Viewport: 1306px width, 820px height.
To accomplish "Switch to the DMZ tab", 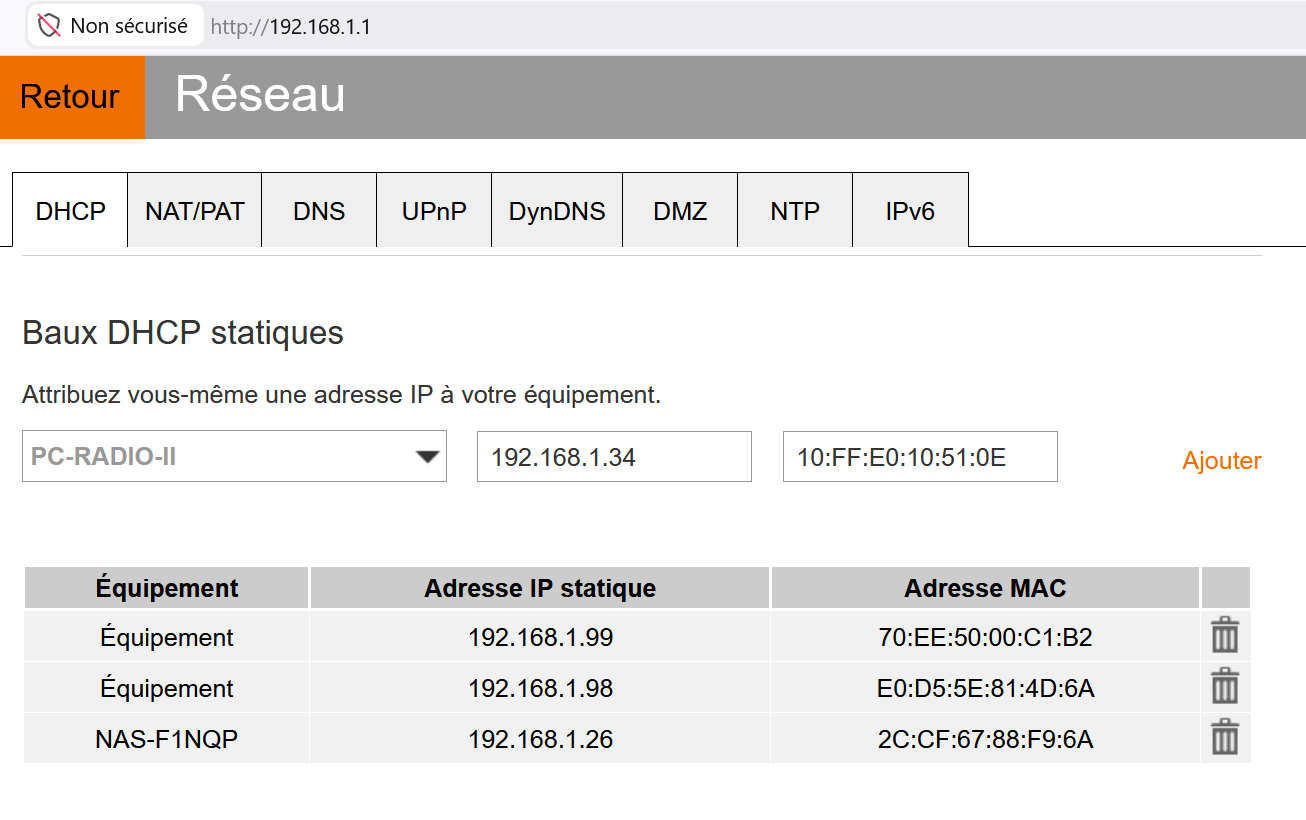I will [679, 210].
